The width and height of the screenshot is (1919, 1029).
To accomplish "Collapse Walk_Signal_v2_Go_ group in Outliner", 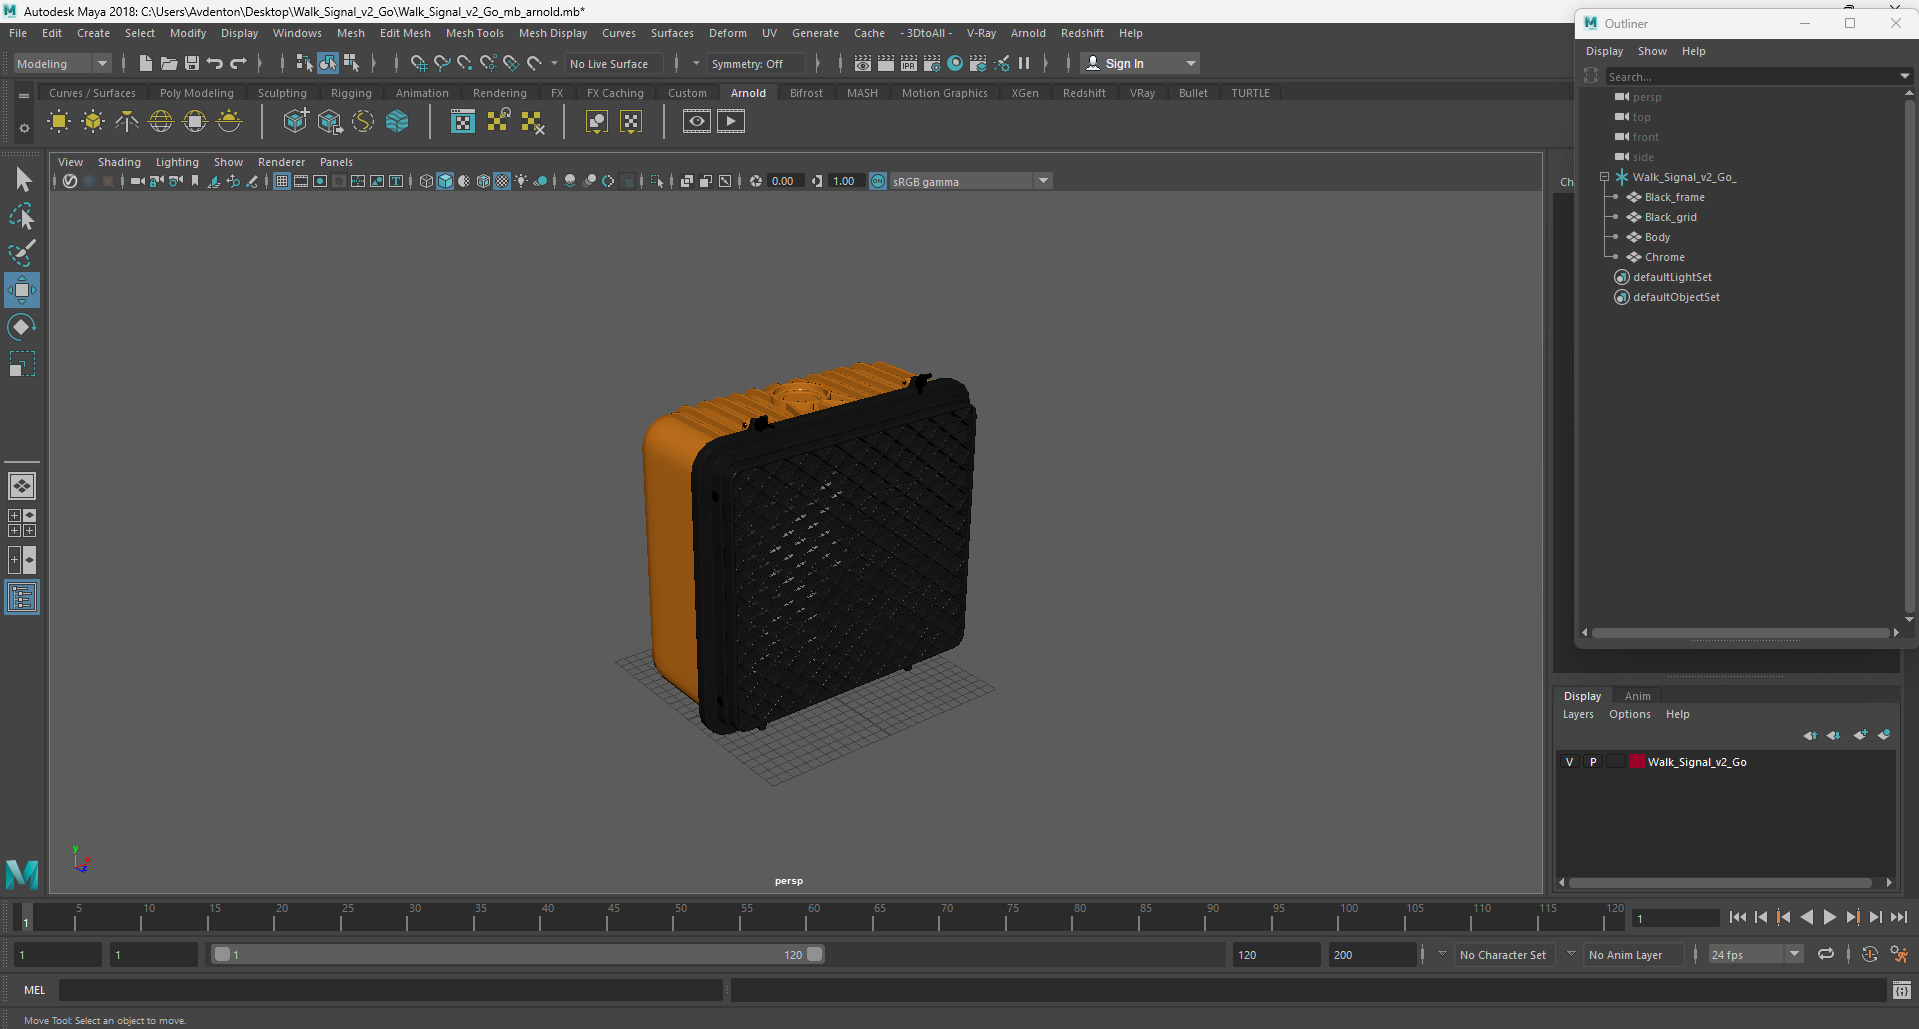I will [x=1604, y=177].
